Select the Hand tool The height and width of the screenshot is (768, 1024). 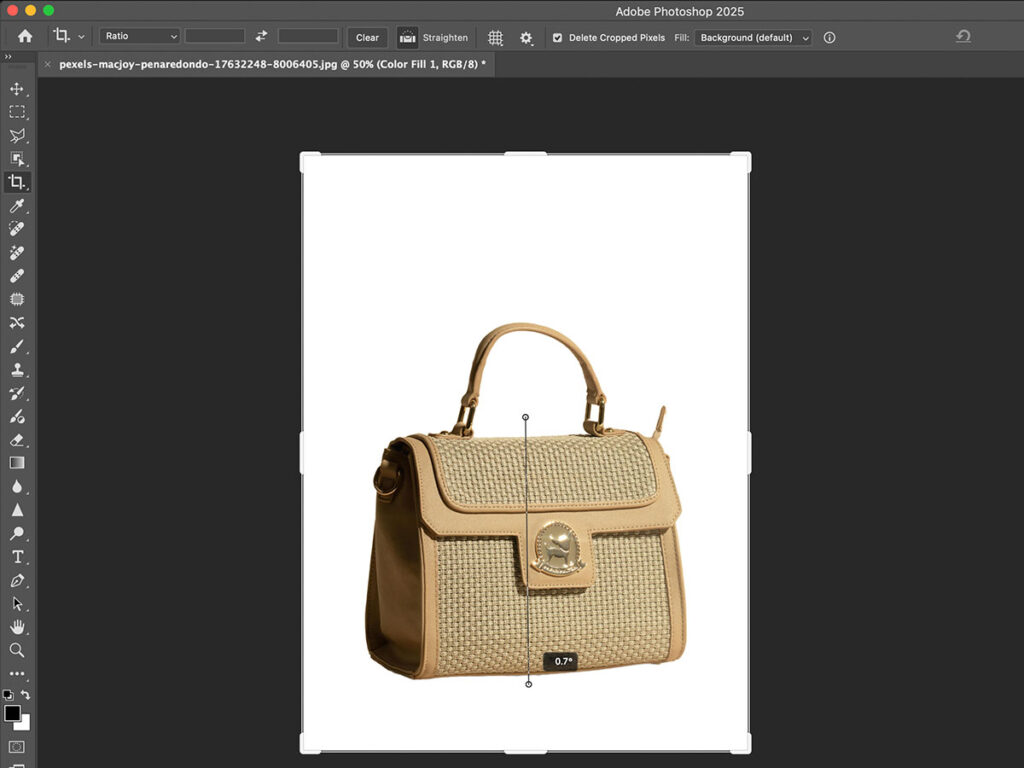[x=17, y=627]
